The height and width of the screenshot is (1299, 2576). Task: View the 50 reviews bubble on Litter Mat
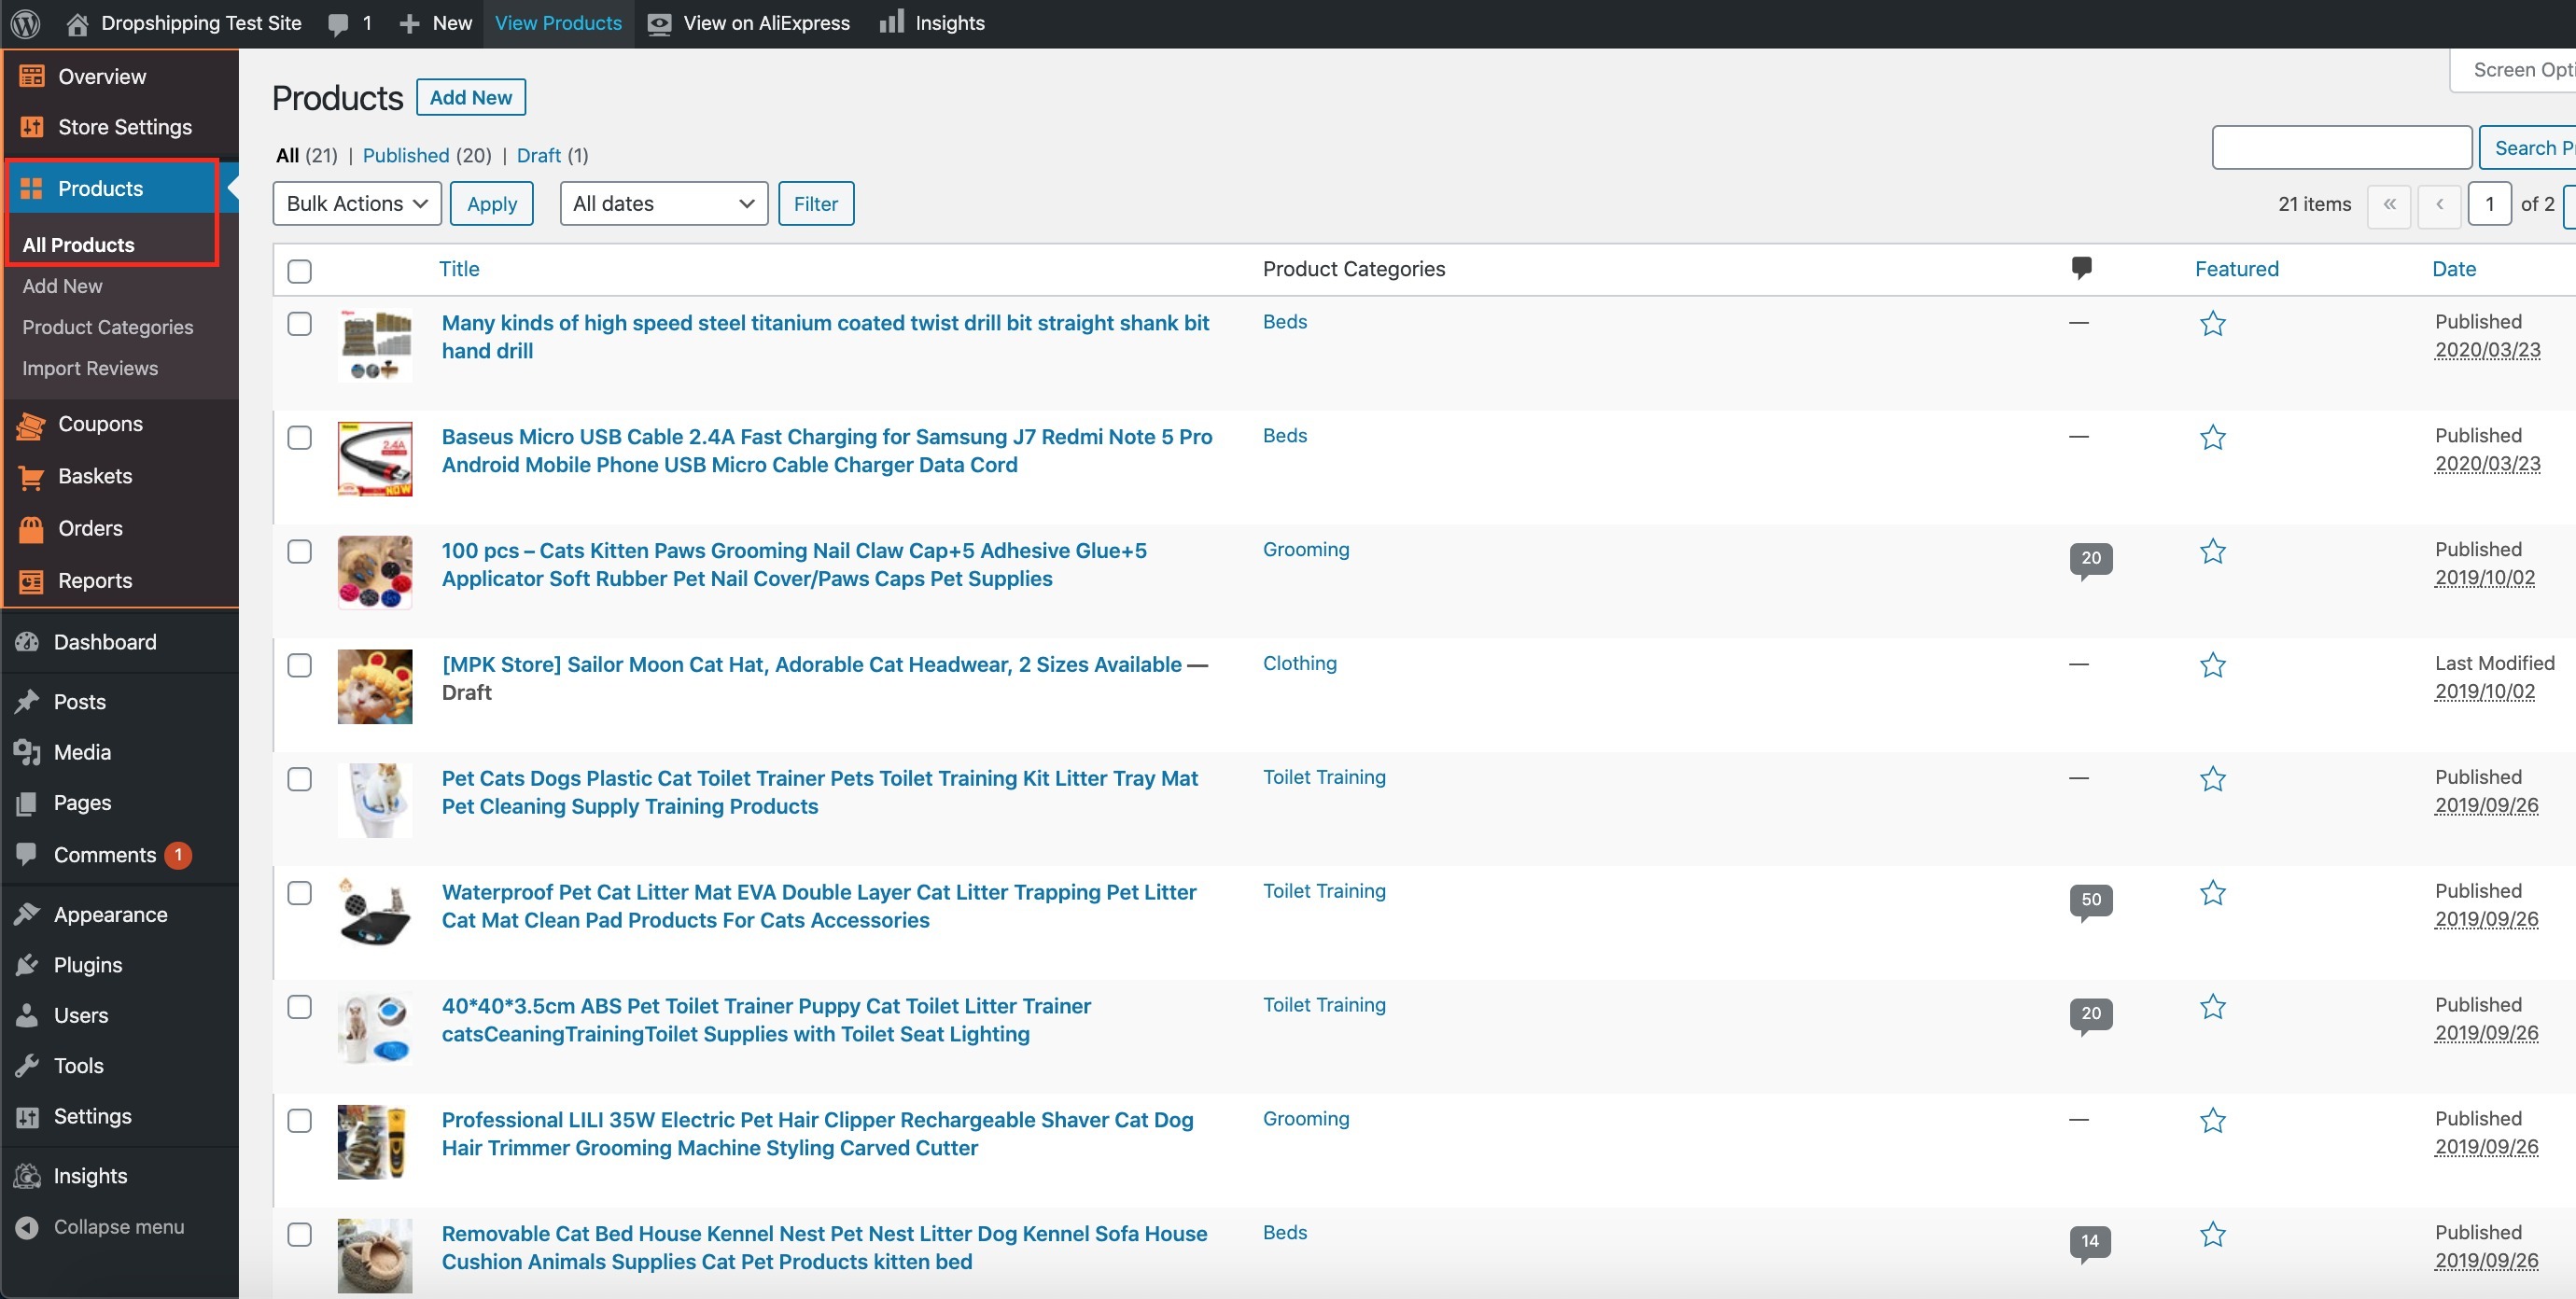point(2090,899)
